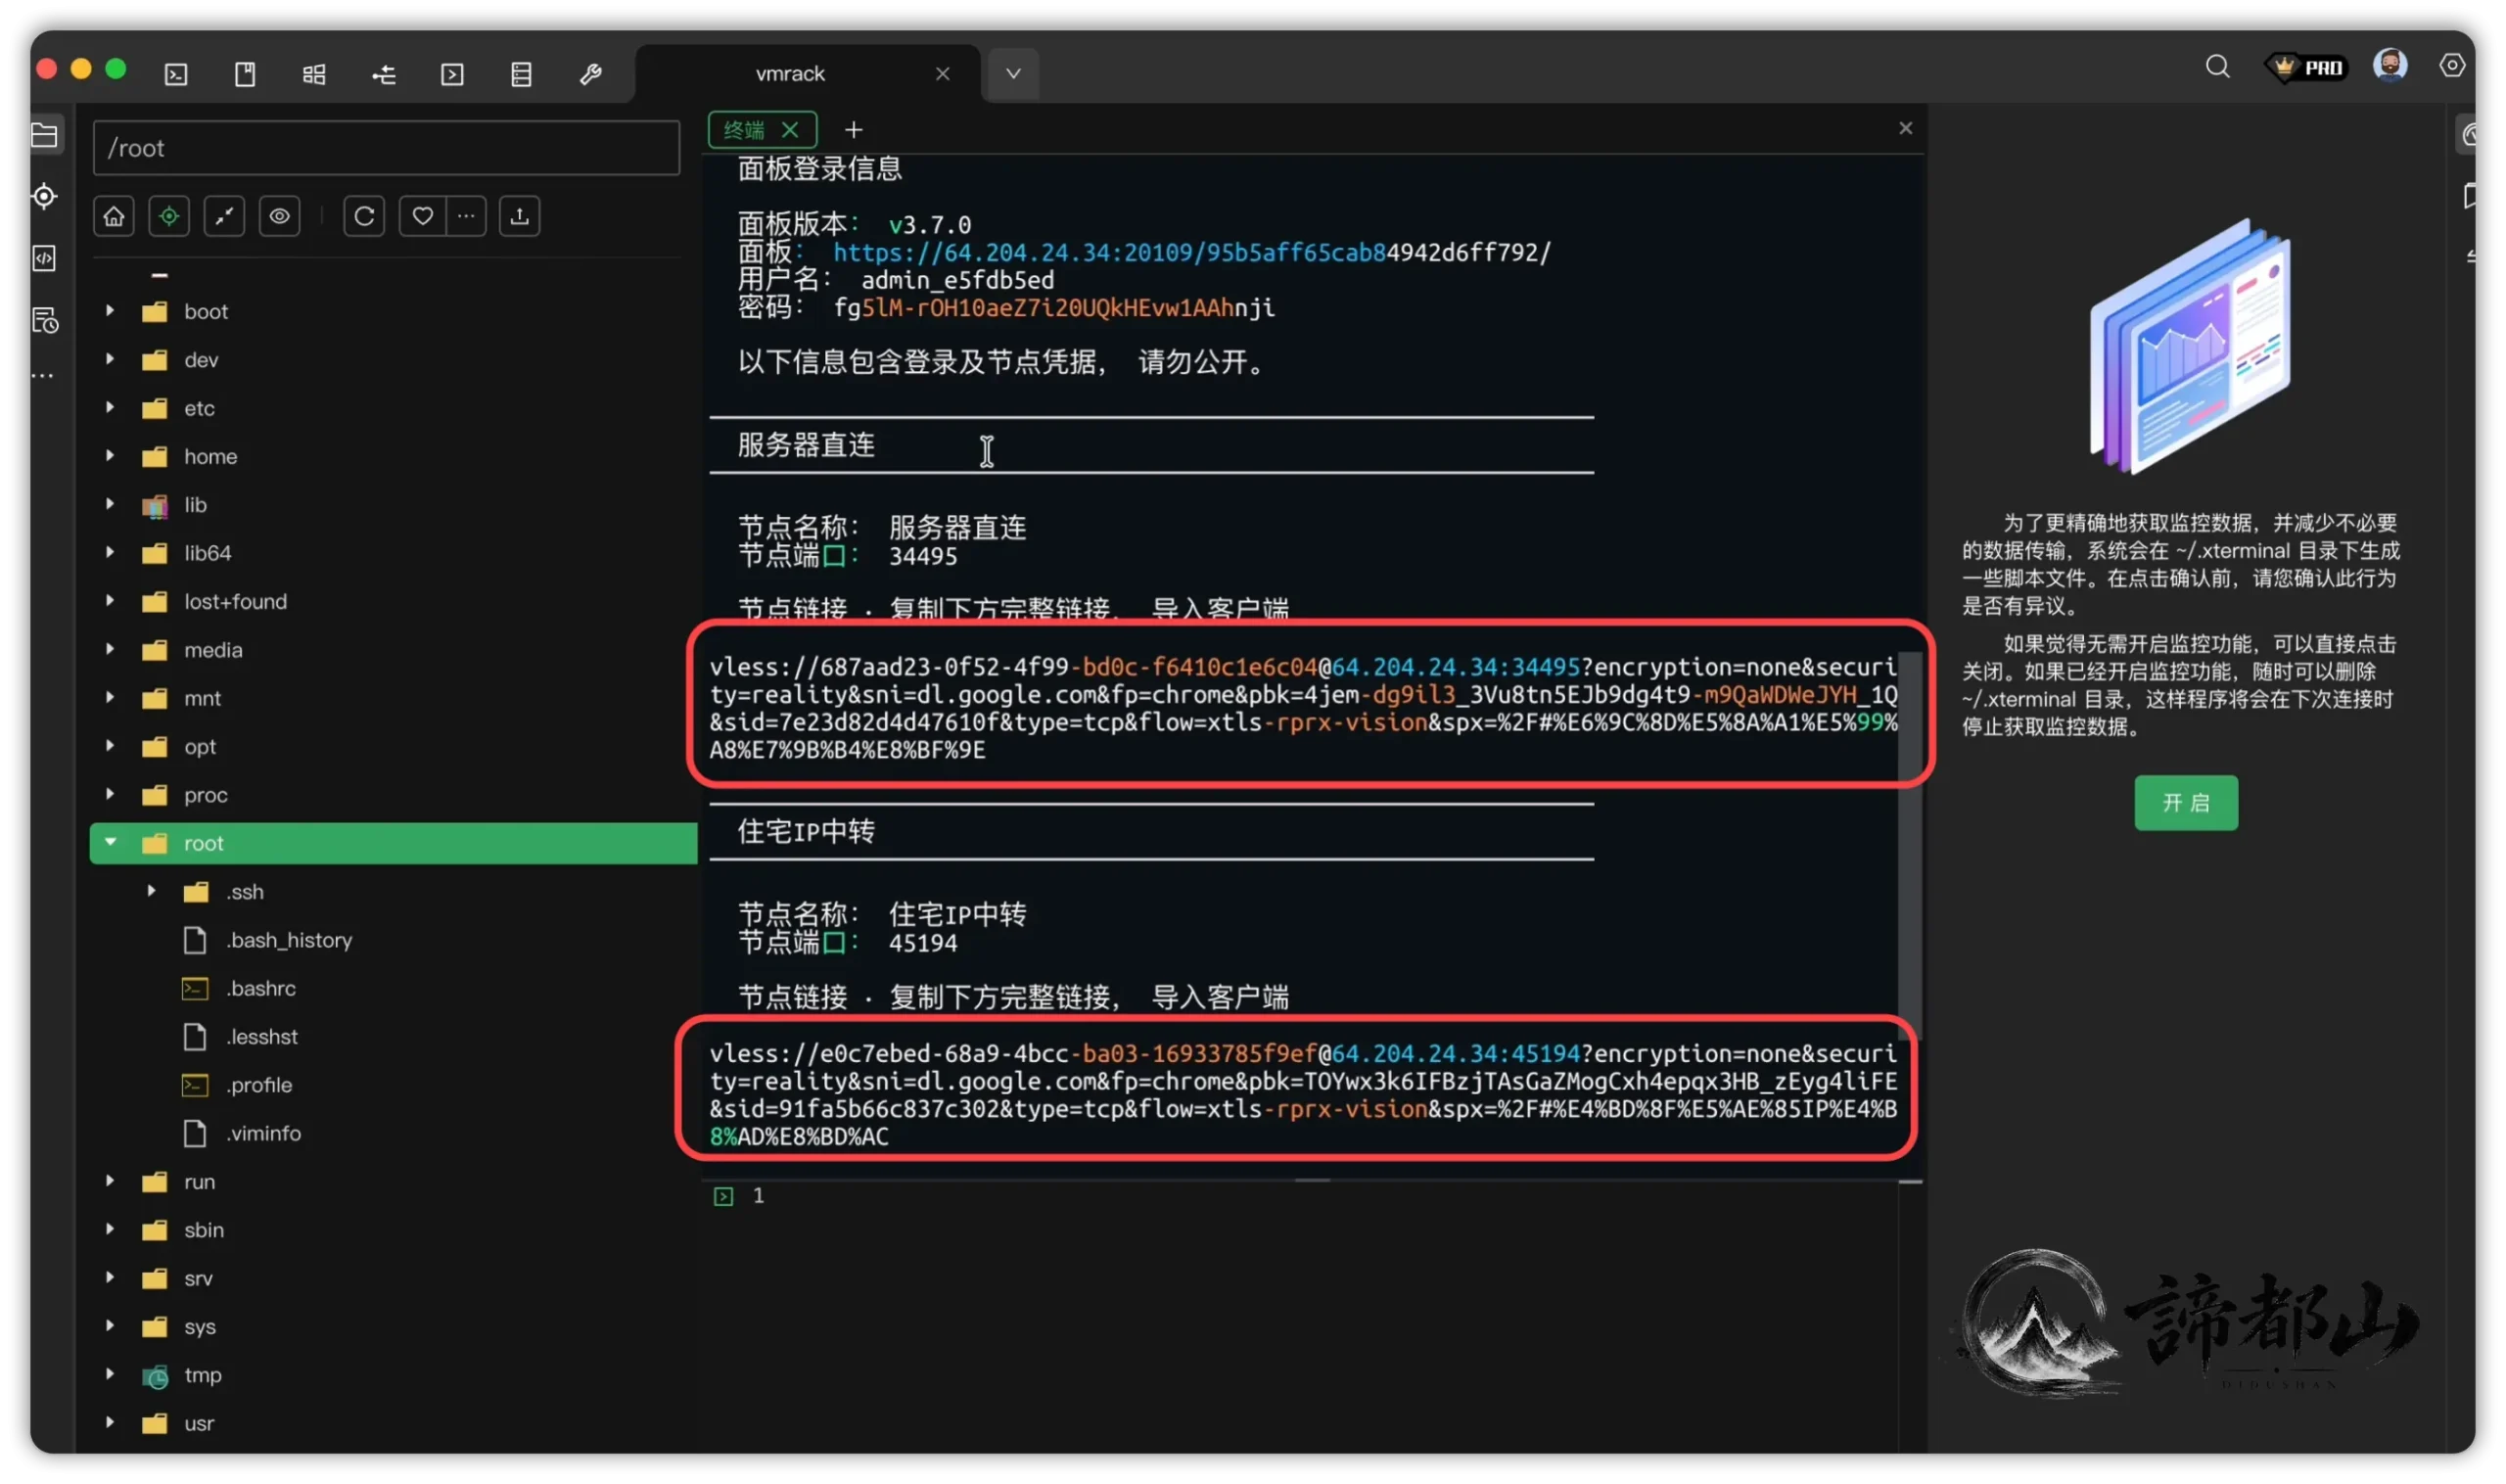Expand the usr folder
Viewport: 2506px width, 1484px height.
[x=110, y=1423]
